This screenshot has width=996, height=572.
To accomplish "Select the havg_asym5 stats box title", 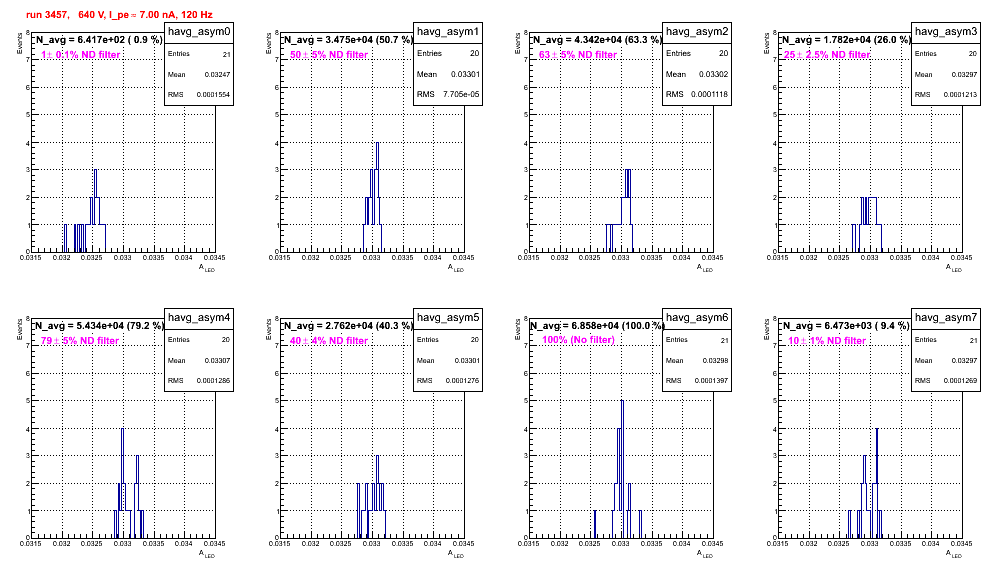I will point(448,317).
